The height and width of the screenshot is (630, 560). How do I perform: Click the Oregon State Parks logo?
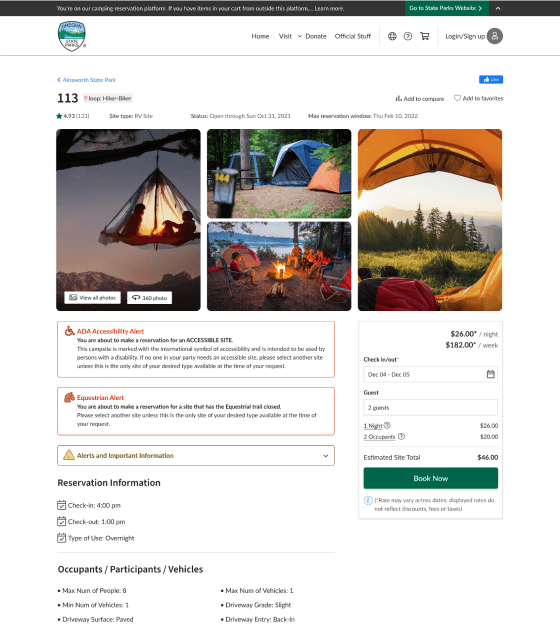click(72, 36)
